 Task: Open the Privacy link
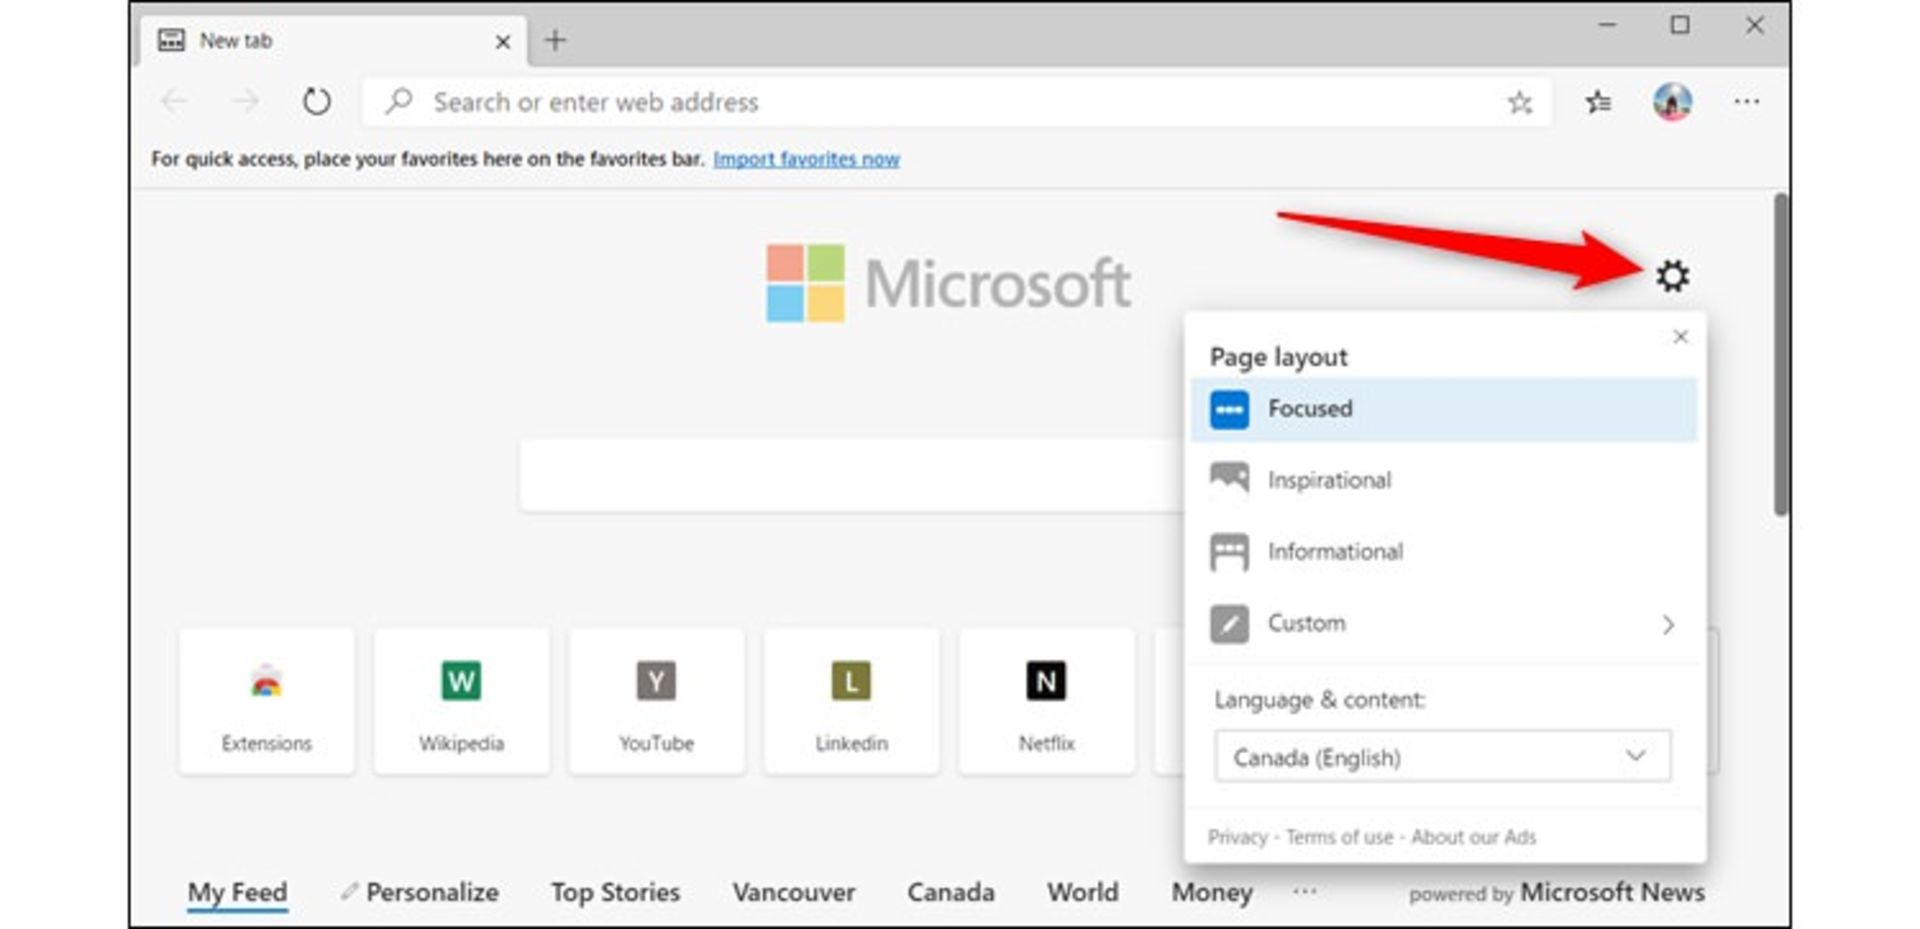[x=1237, y=837]
